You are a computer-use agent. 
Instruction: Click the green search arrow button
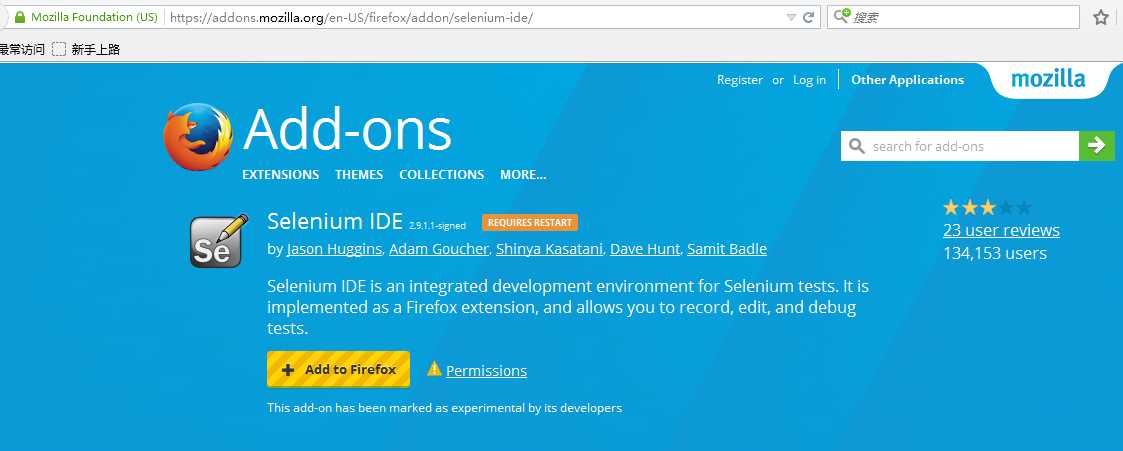(1097, 146)
